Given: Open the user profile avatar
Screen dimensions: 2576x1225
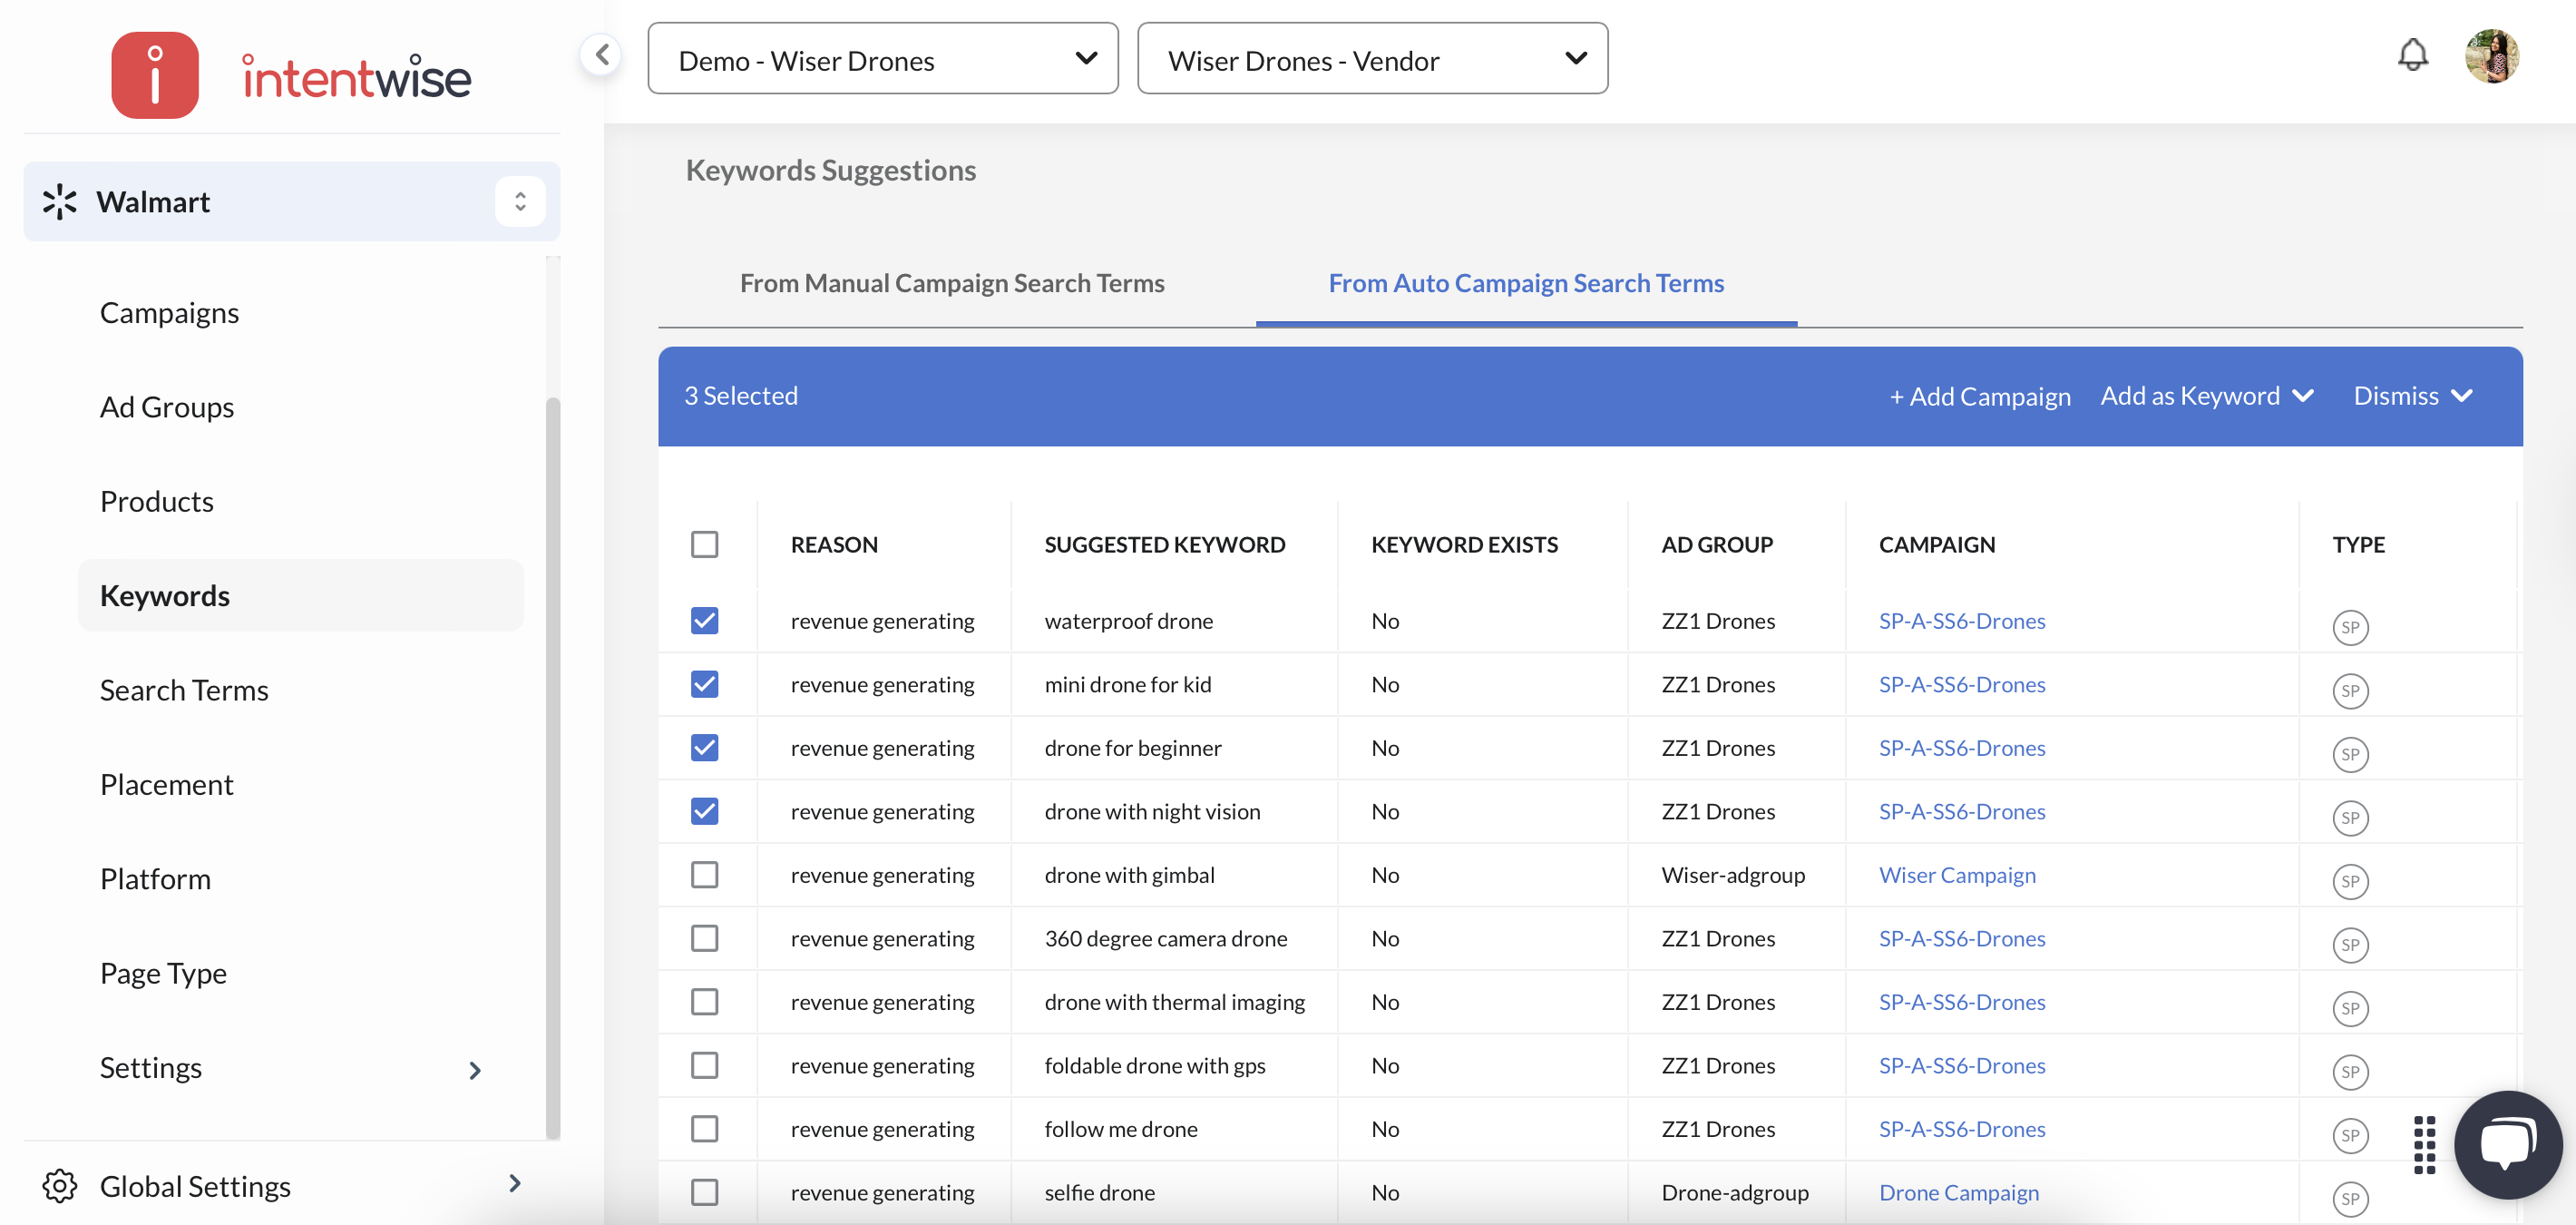Looking at the screenshot, I should click(2491, 56).
